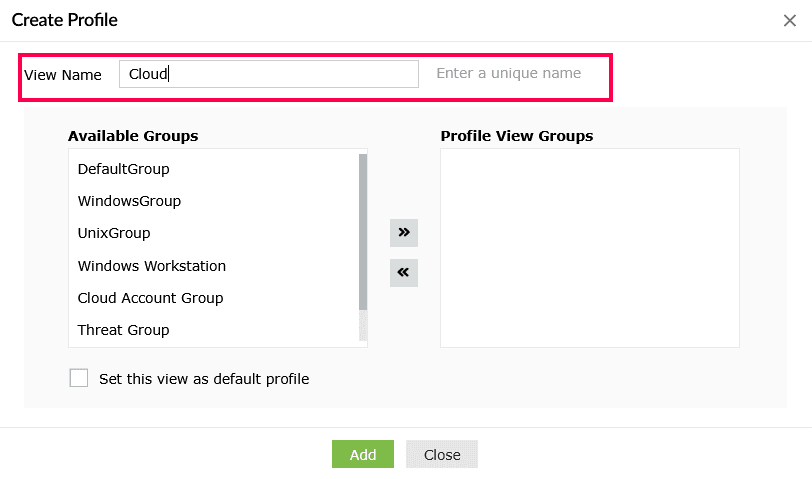Select Cloud Account Group item
Screen dimensions: 812x479
(150, 298)
